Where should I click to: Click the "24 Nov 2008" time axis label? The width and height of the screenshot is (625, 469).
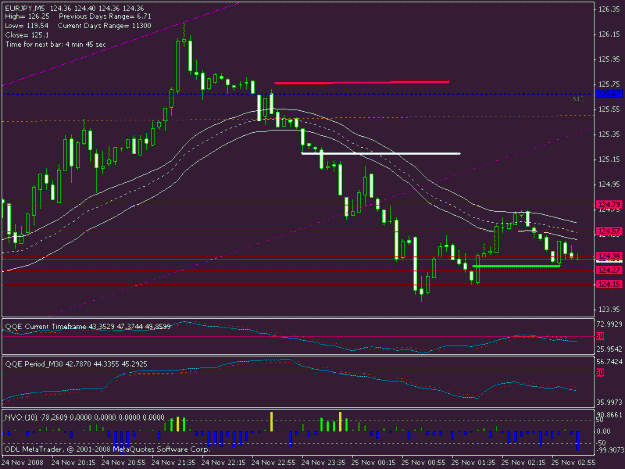coord(23,462)
